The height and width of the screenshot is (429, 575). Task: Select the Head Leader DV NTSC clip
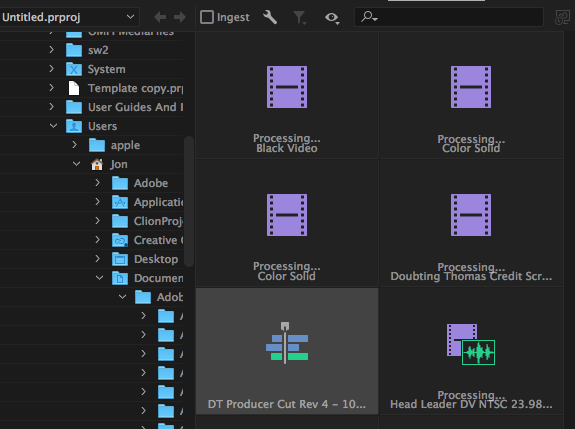pyautogui.click(x=471, y=344)
